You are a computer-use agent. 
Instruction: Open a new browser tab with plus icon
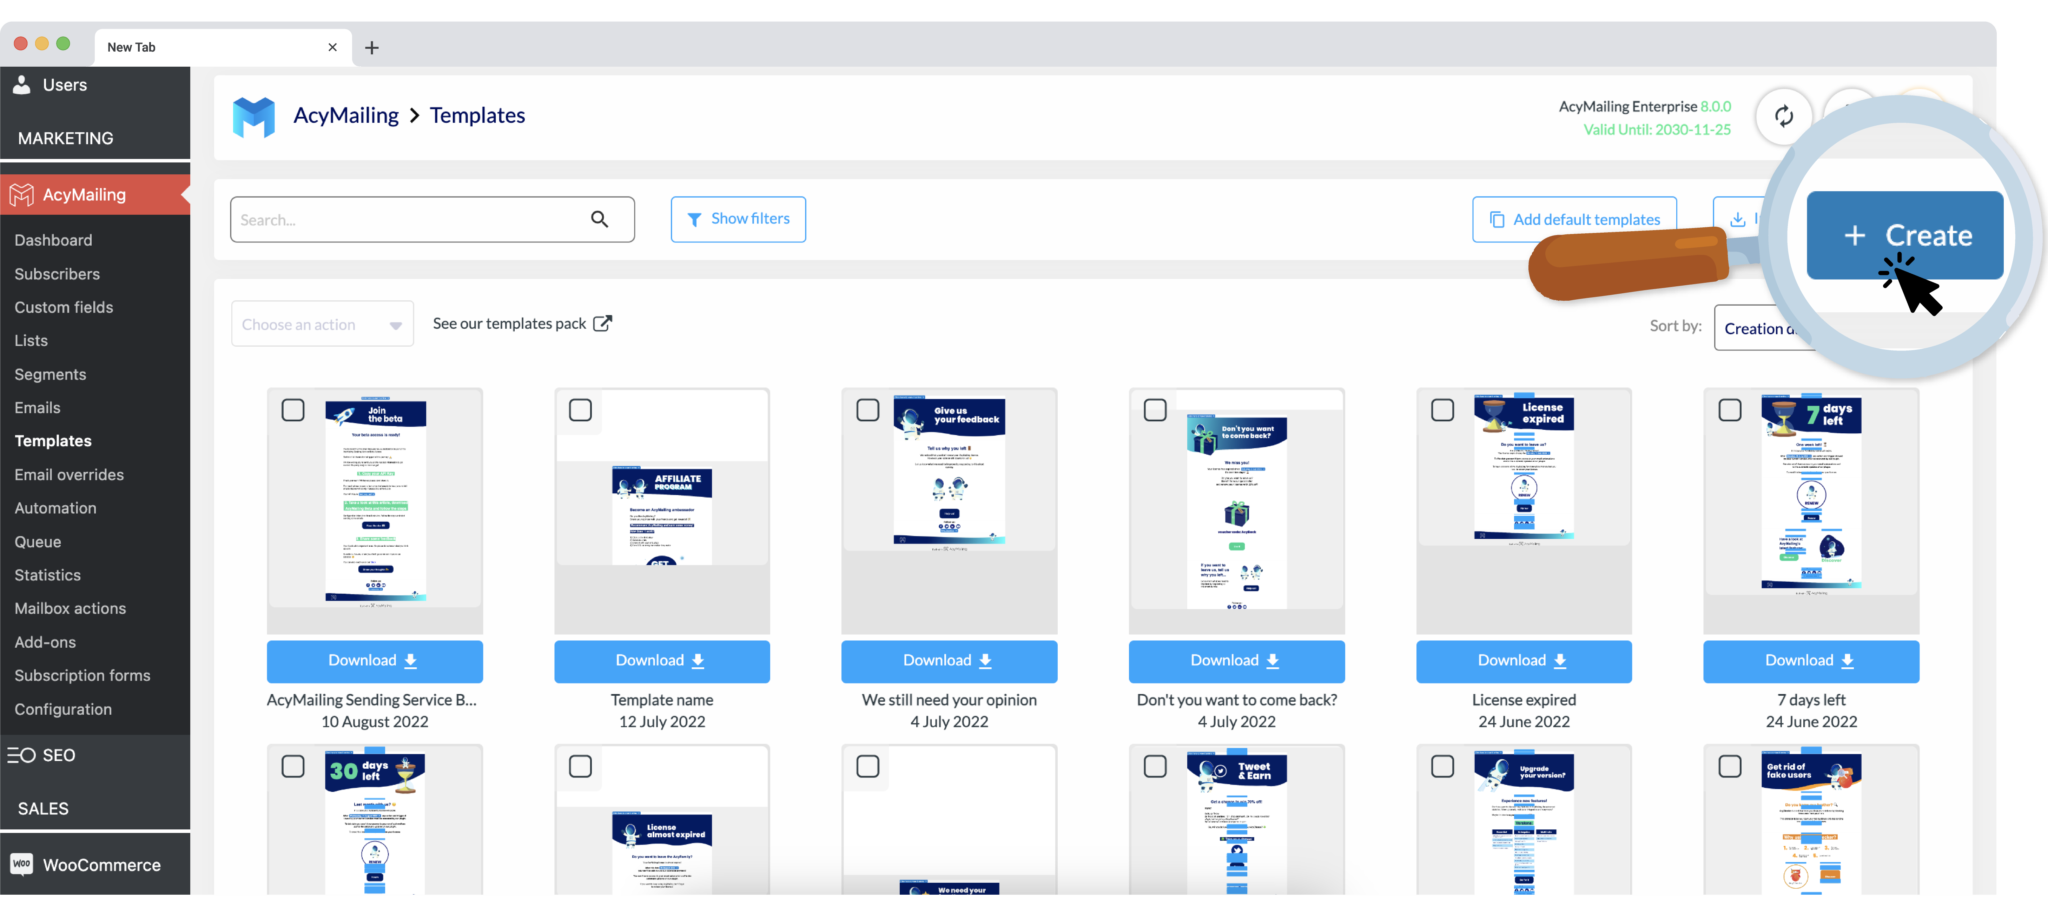coord(372,47)
